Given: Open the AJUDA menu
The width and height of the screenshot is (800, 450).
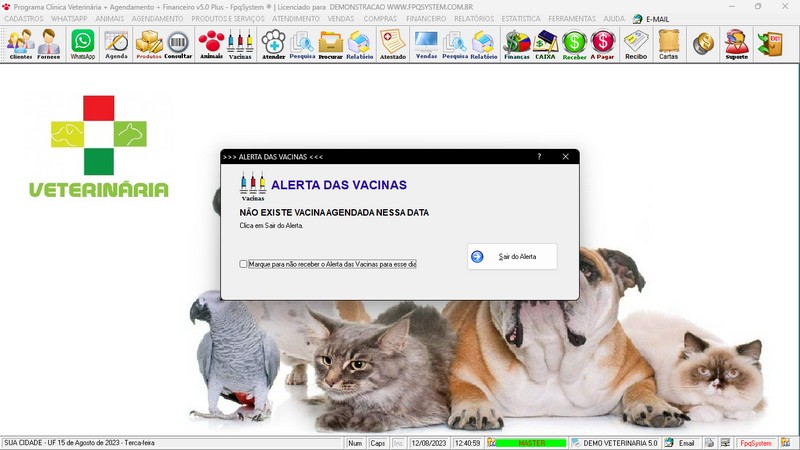Looking at the screenshot, I should coord(614,19).
